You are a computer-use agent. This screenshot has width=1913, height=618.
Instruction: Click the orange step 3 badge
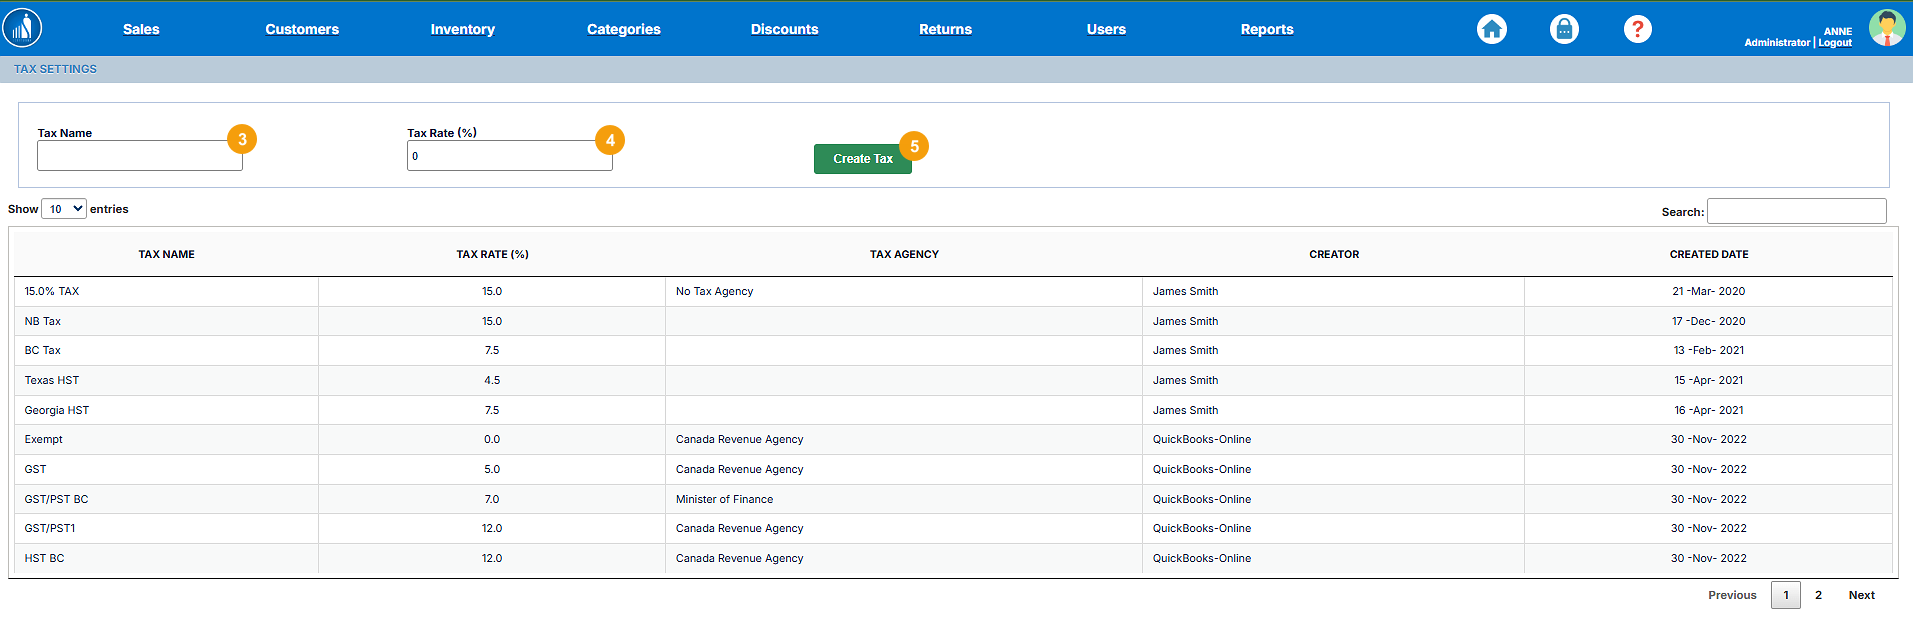pyautogui.click(x=242, y=139)
